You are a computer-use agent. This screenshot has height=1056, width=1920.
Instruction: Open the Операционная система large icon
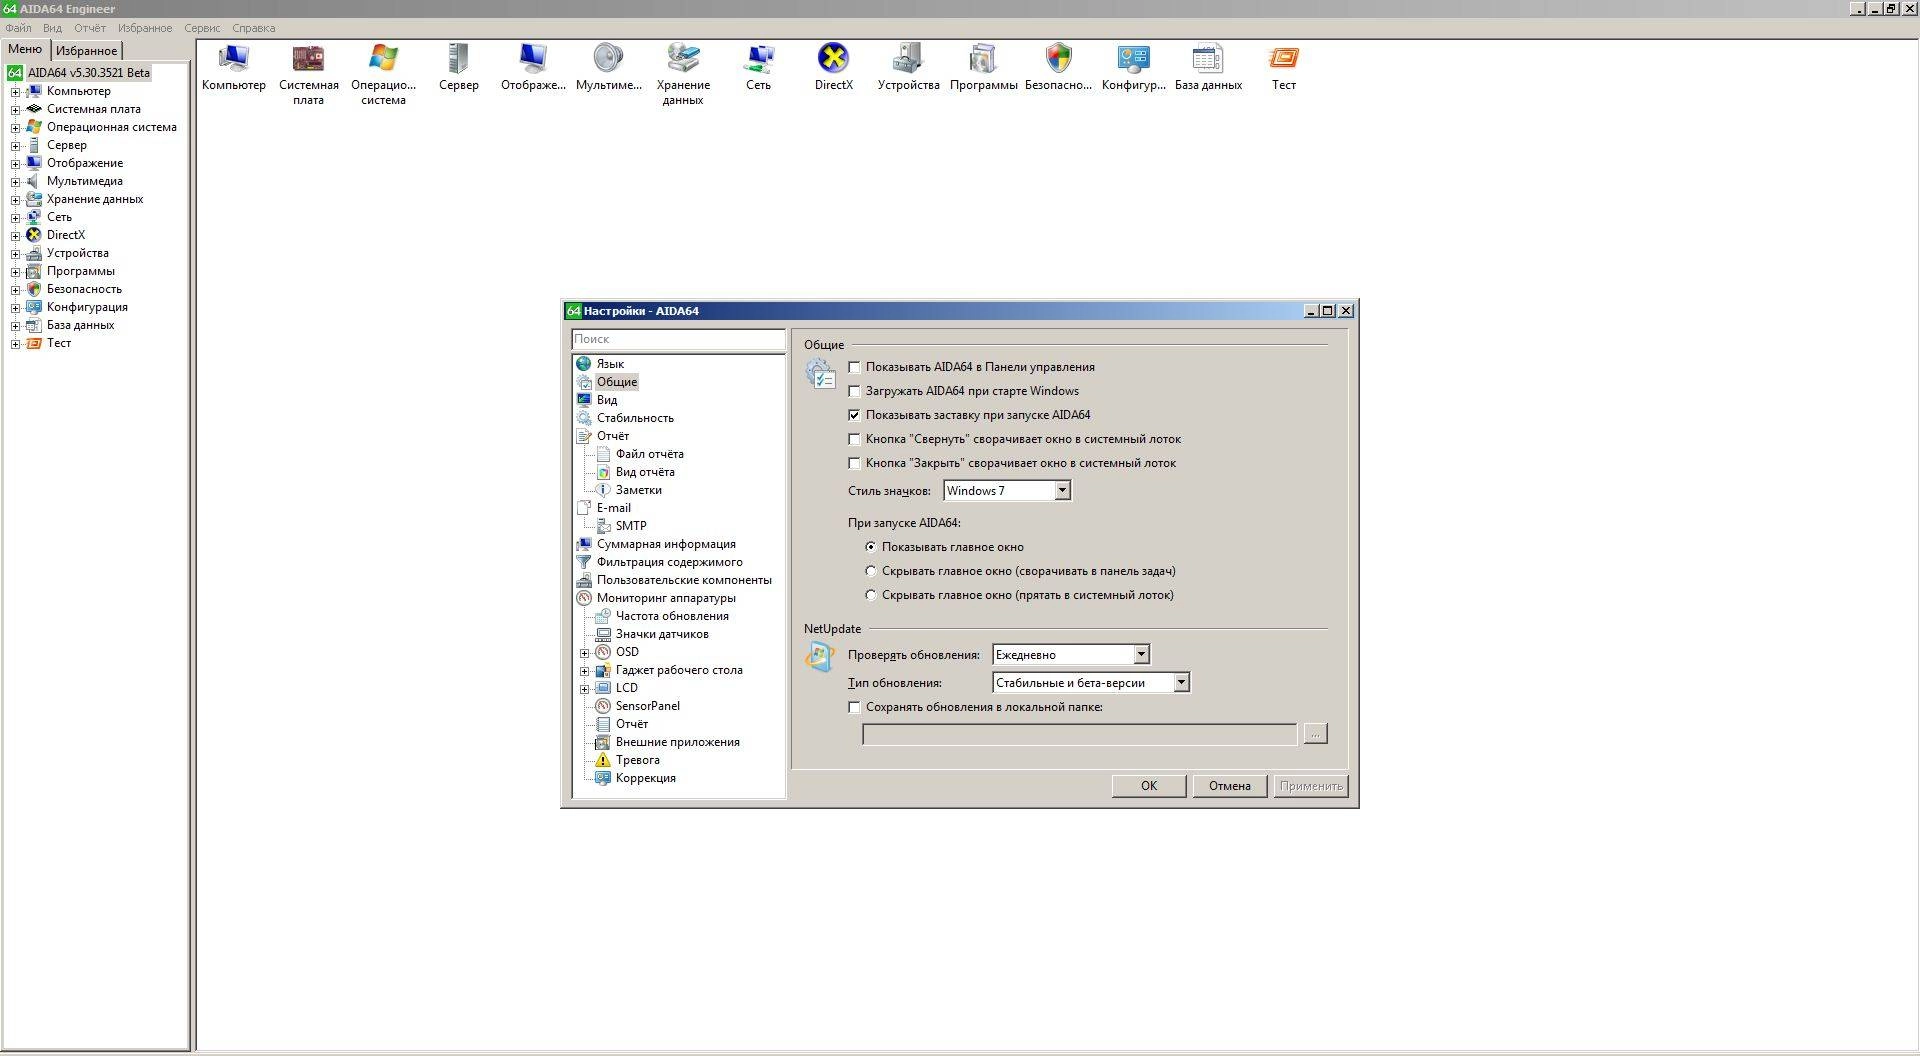383,74
